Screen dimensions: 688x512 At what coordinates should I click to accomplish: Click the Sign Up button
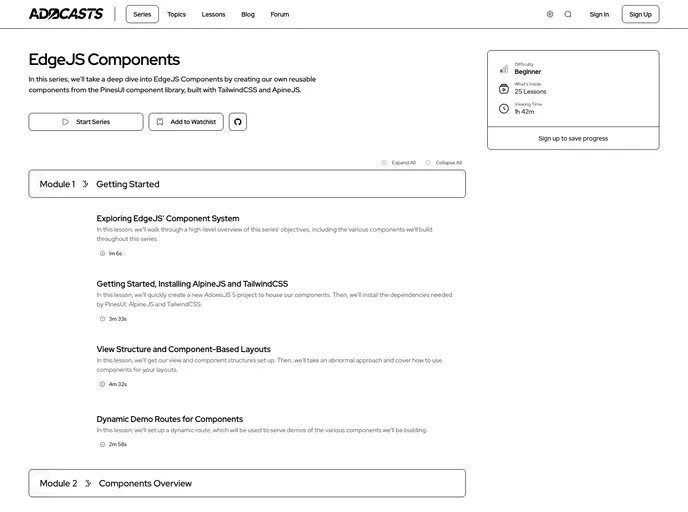coord(640,14)
